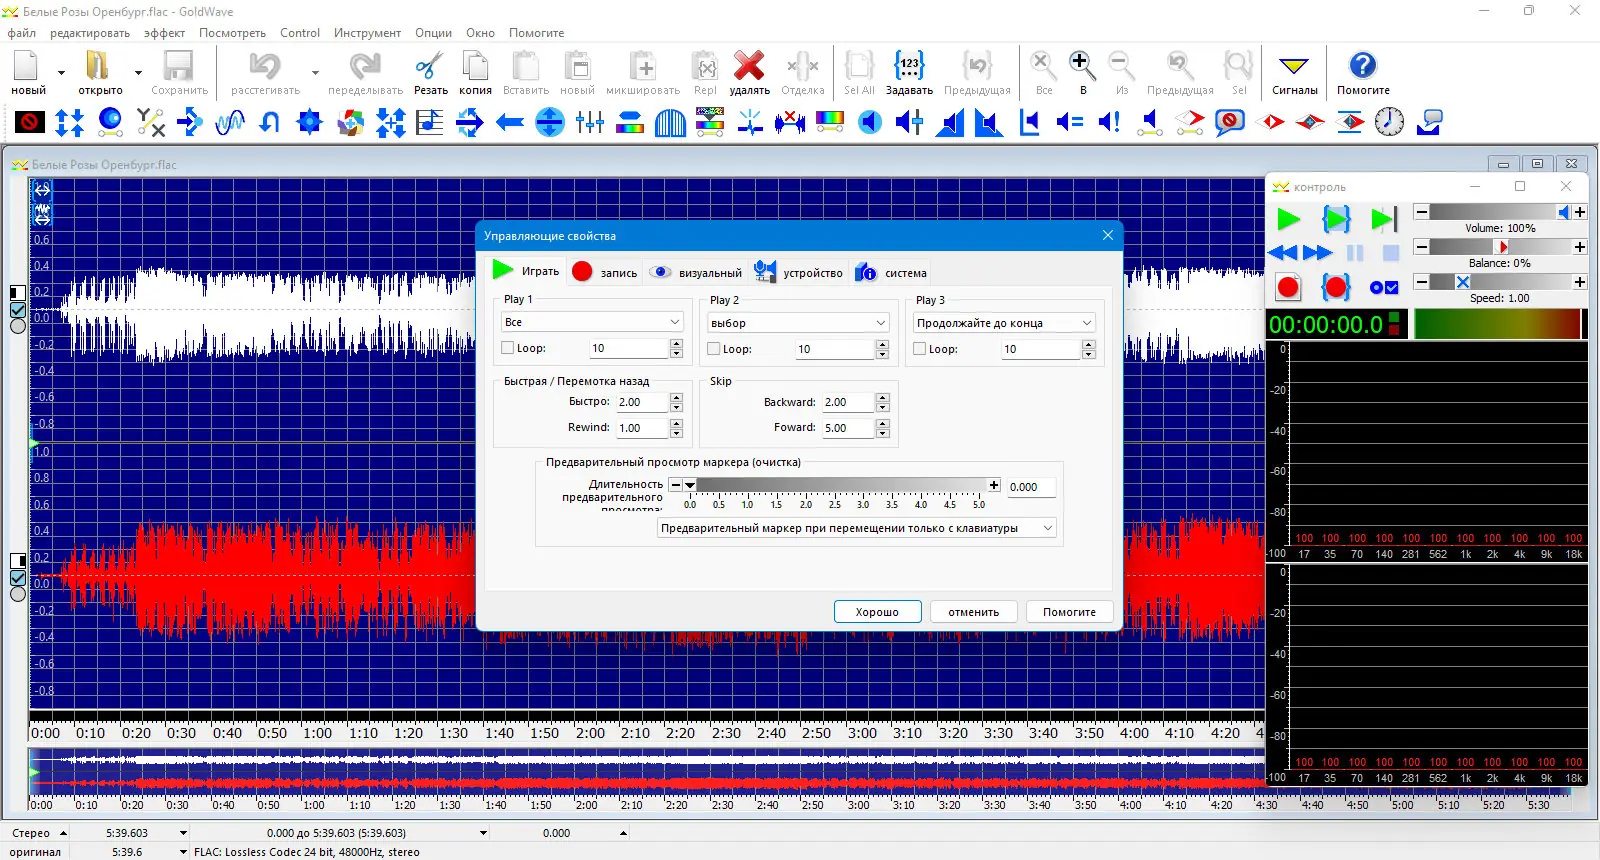This screenshot has width=1600, height=860.
Task: Open the Предварительный маркер dropdown list
Action: tap(856, 528)
